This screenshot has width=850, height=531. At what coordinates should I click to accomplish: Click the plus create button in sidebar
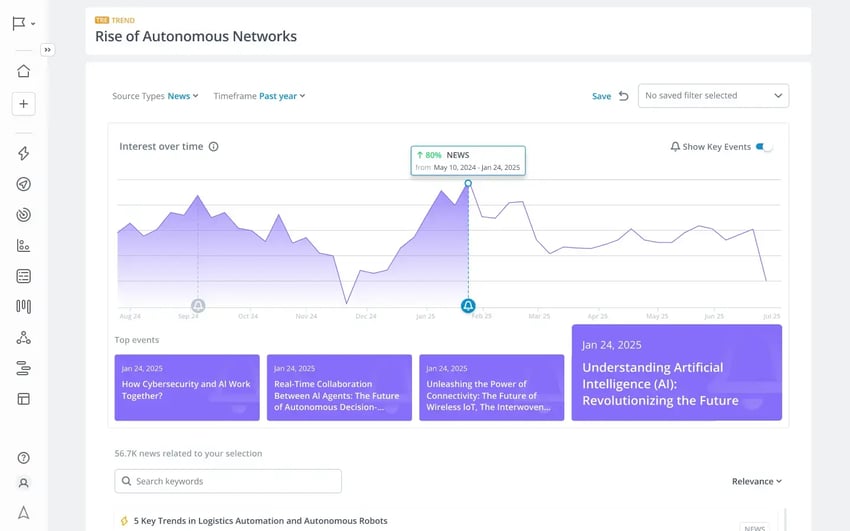point(23,104)
